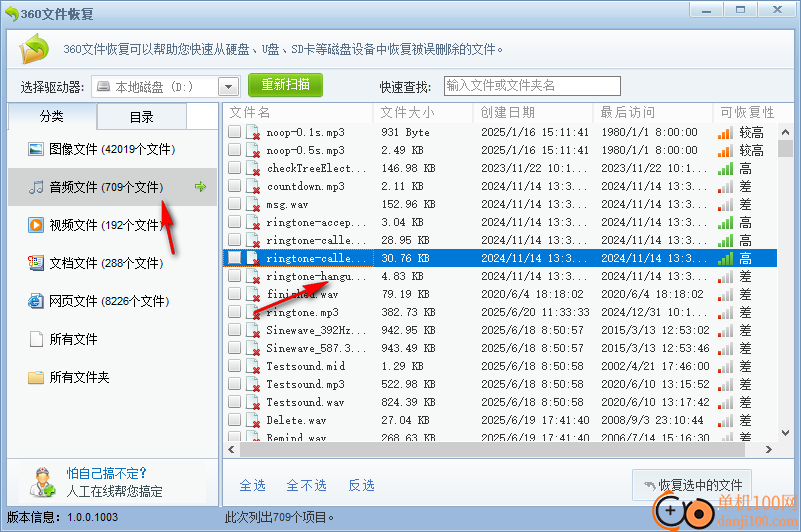This screenshot has height=532, width=801.
Task: Click file icon of countdown.mp3
Action: point(253,187)
